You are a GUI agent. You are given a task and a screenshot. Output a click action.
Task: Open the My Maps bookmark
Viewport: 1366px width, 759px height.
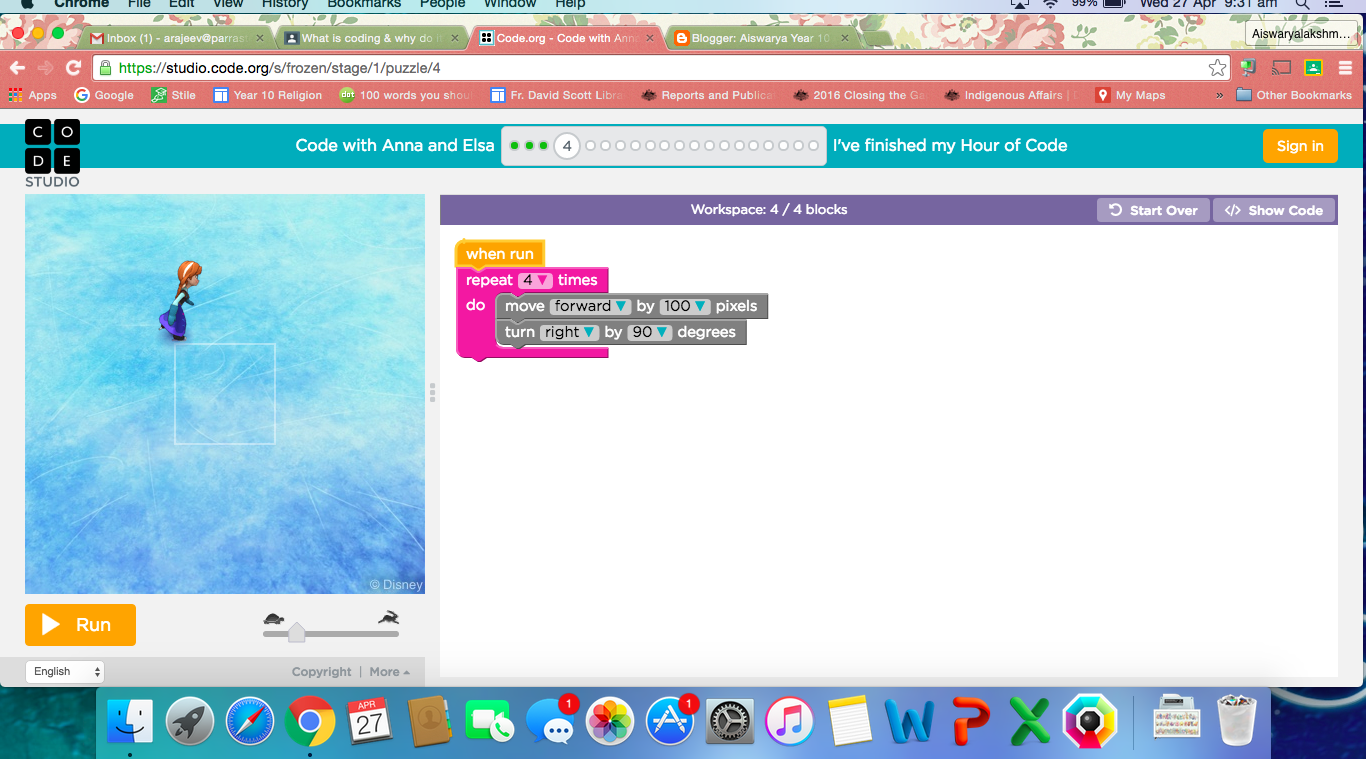(x=1131, y=95)
